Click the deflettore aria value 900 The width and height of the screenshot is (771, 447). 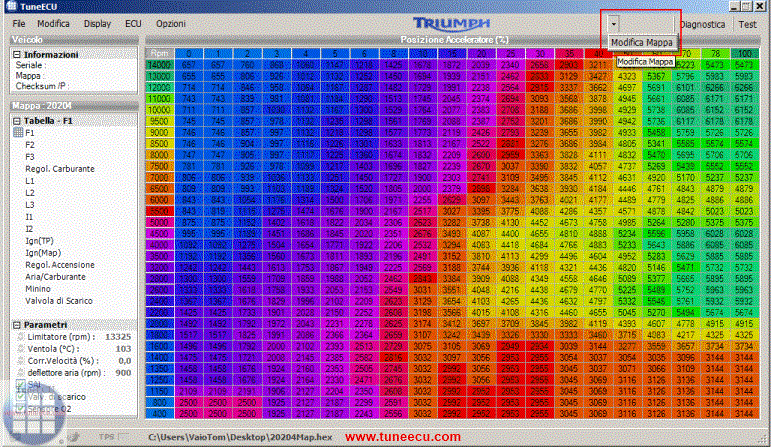pos(123,373)
